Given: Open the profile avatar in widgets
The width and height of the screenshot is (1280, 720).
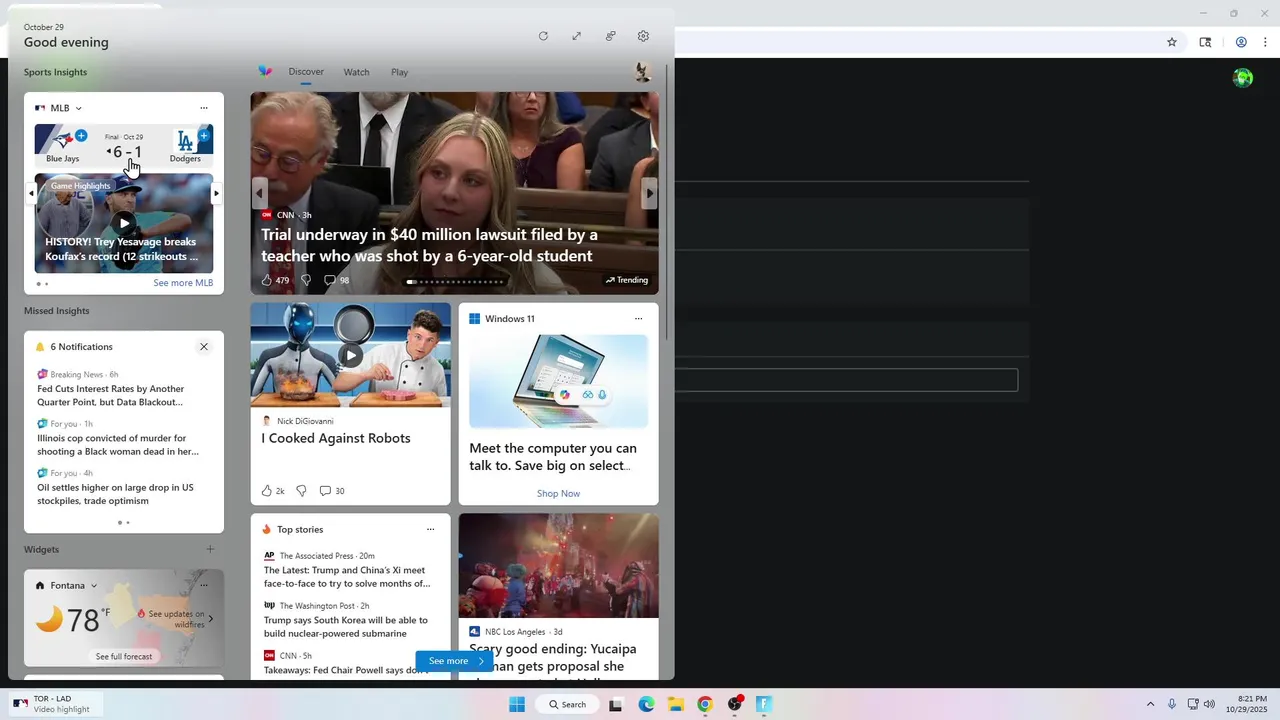Looking at the screenshot, I should pyautogui.click(x=643, y=72).
